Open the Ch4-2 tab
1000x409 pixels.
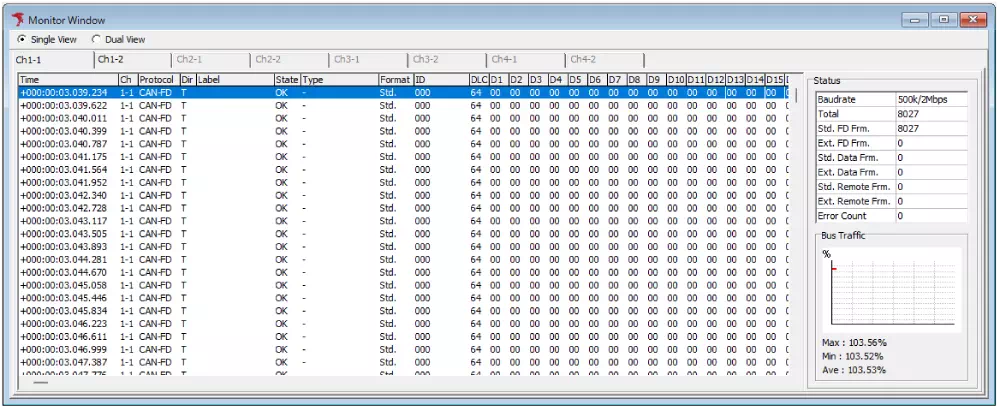[x=583, y=60]
